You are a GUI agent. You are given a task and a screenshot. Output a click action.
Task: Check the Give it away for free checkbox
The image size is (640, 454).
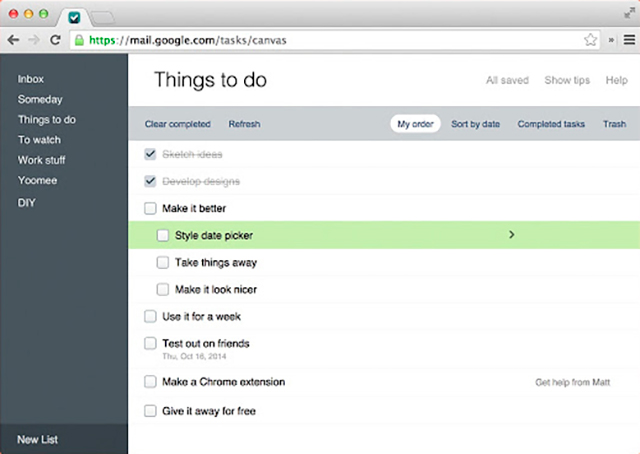pos(150,411)
